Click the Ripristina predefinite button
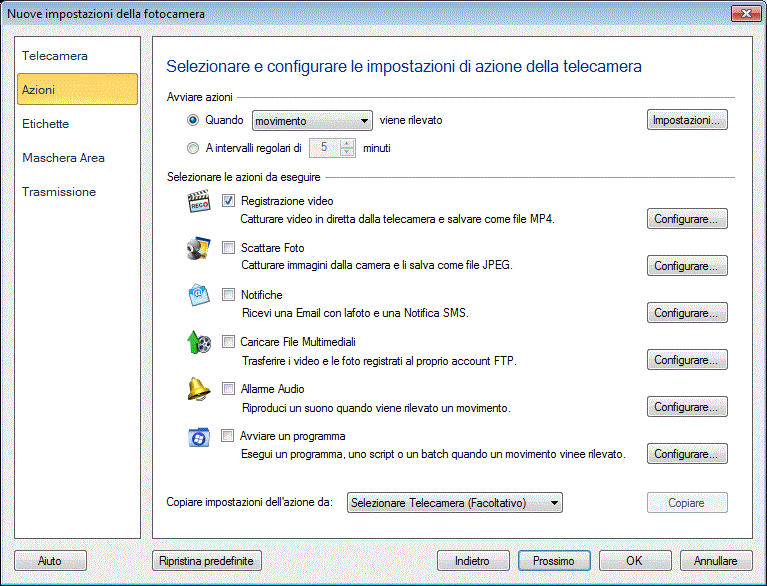Viewport: 767px width, 586px height. tap(207, 561)
